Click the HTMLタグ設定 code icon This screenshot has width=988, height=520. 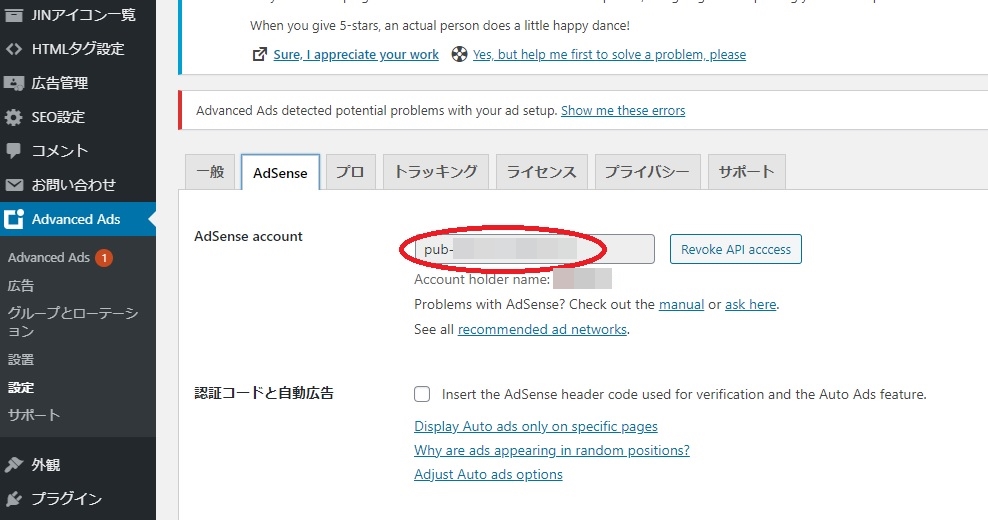click(x=14, y=48)
